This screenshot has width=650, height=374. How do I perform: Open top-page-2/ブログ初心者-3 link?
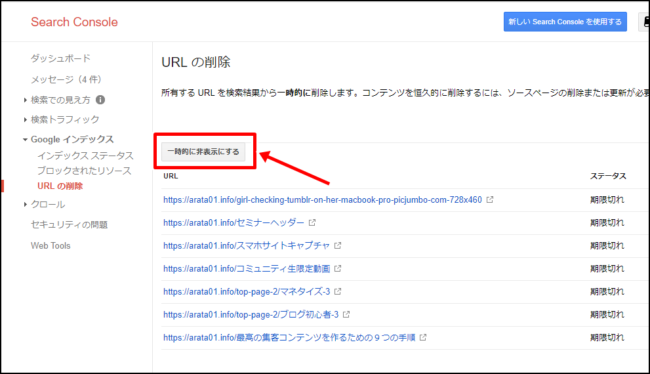click(x=251, y=315)
